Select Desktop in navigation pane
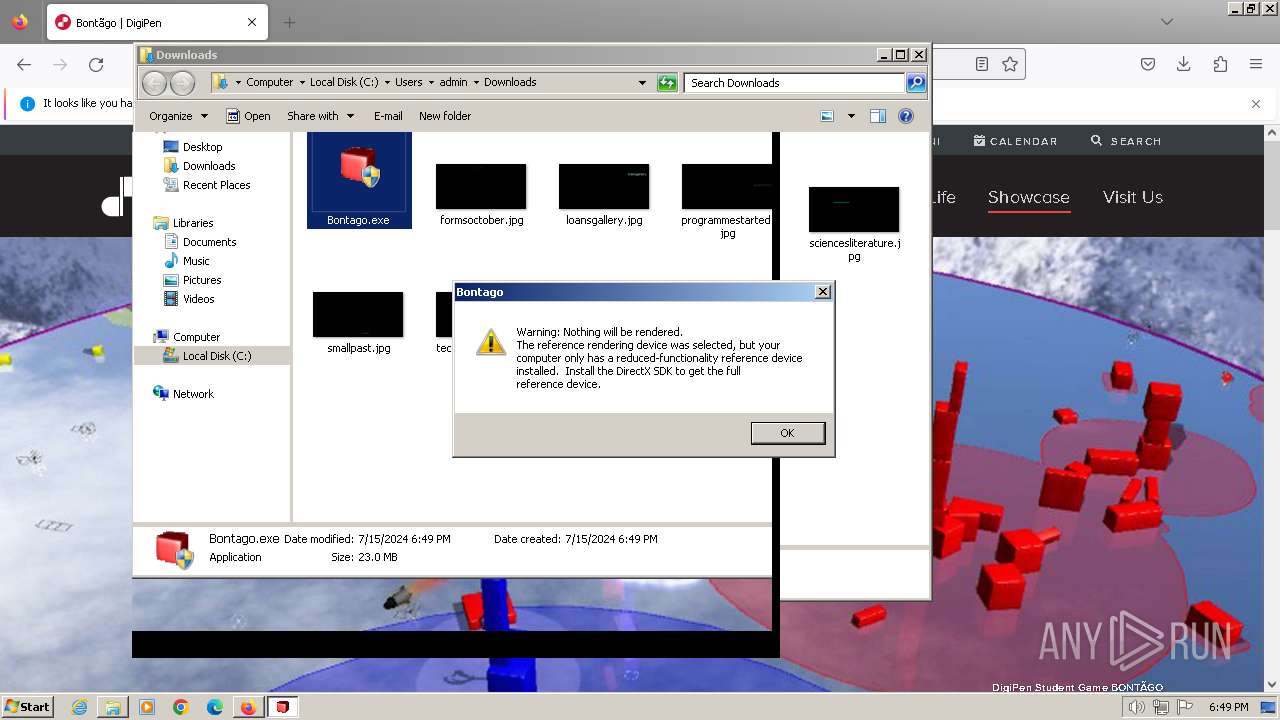This screenshot has height=720, width=1280. point(202,147)
